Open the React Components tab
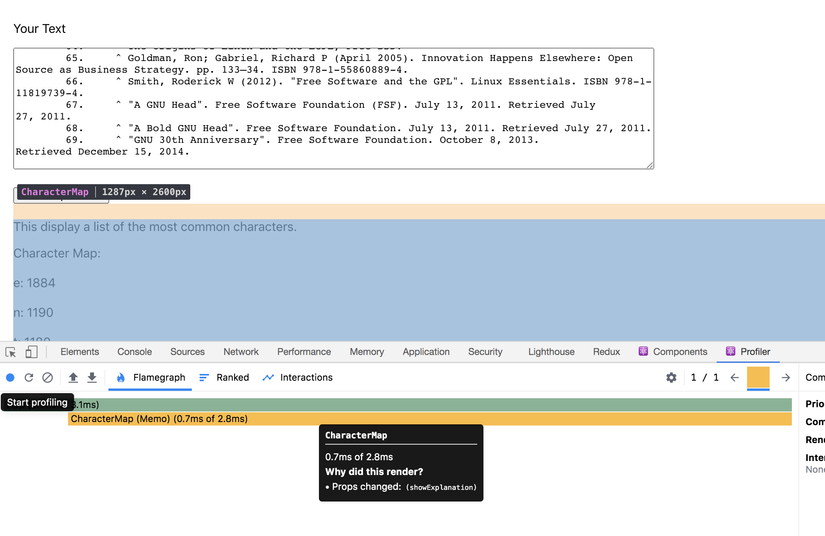 tap(673, 352)
